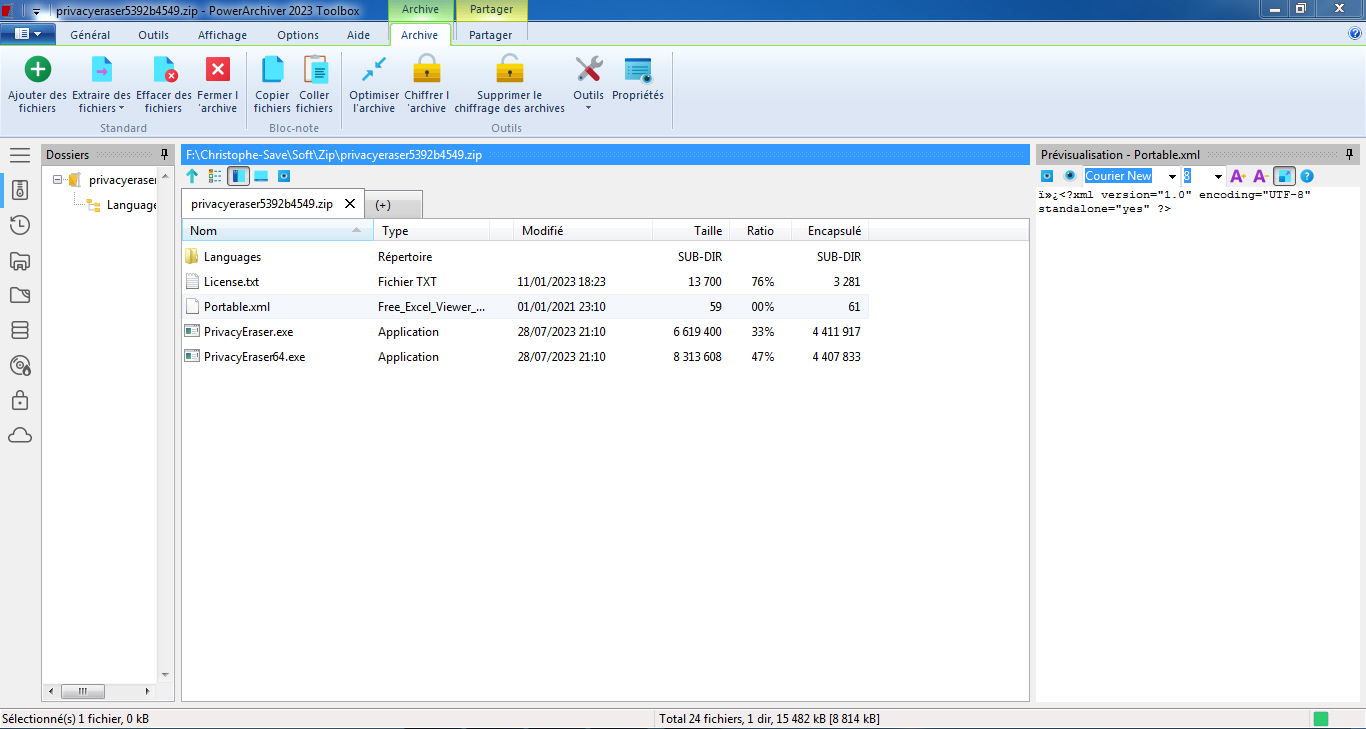The image size is (1366, 729).
Task: Open the history clock sidebar icon
Action: [20, 225]
